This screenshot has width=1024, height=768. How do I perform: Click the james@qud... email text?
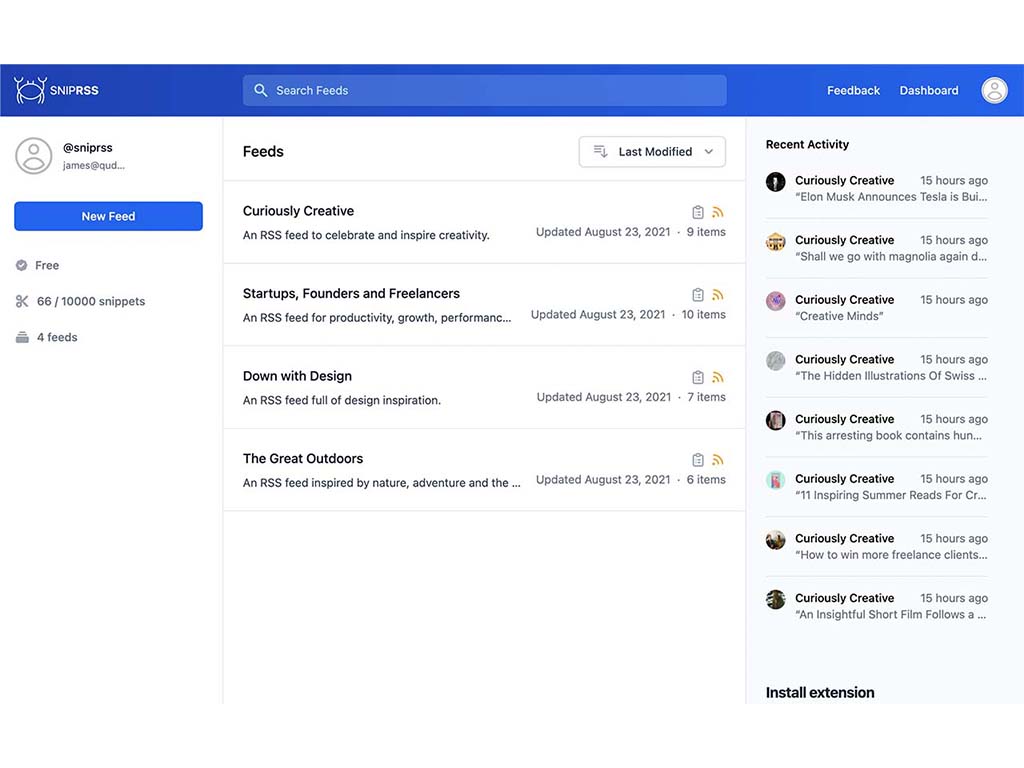pyautogui.click(x=93, y=165)
